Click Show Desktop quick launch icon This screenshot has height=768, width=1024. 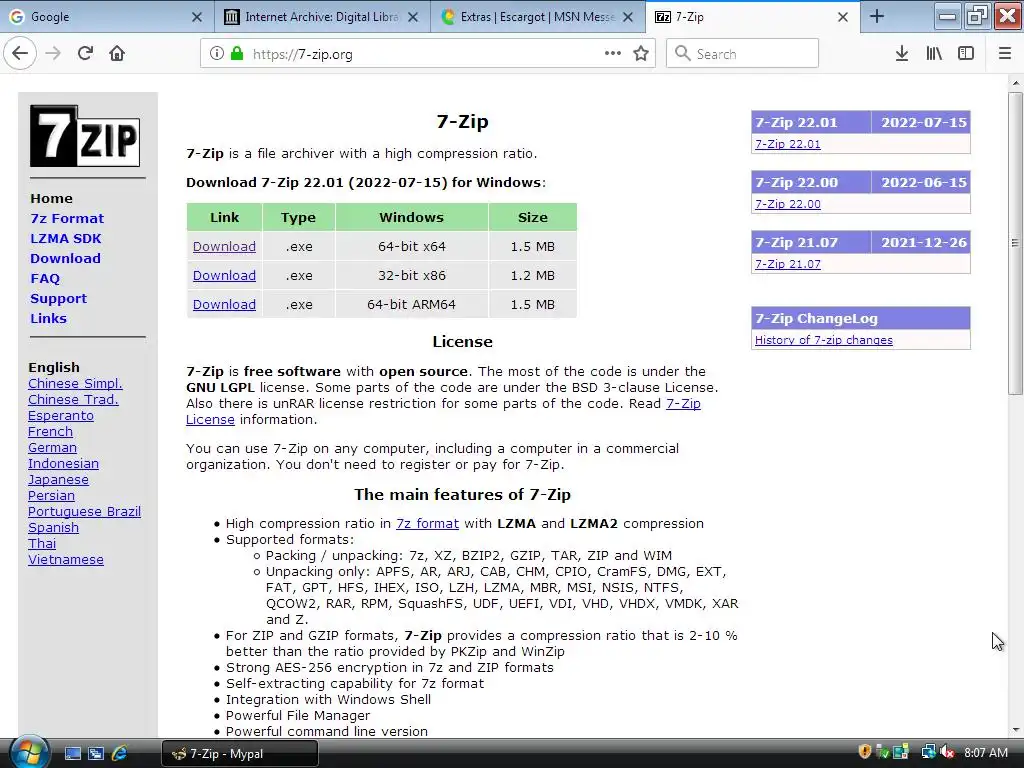coord(72,754)
